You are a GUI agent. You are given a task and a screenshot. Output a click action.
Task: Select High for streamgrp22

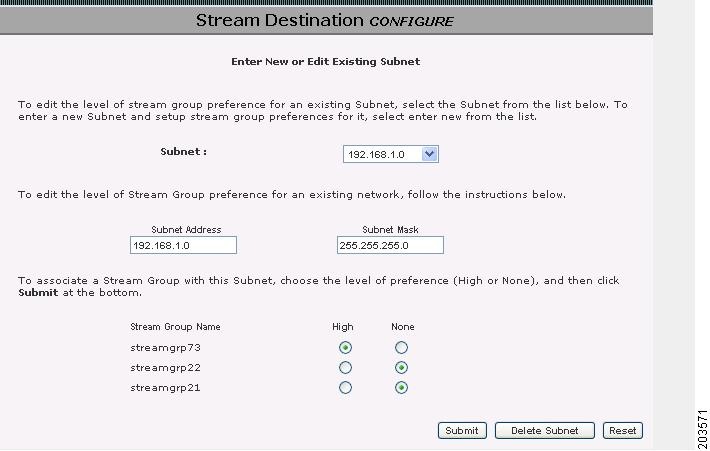tap(345, 367)
